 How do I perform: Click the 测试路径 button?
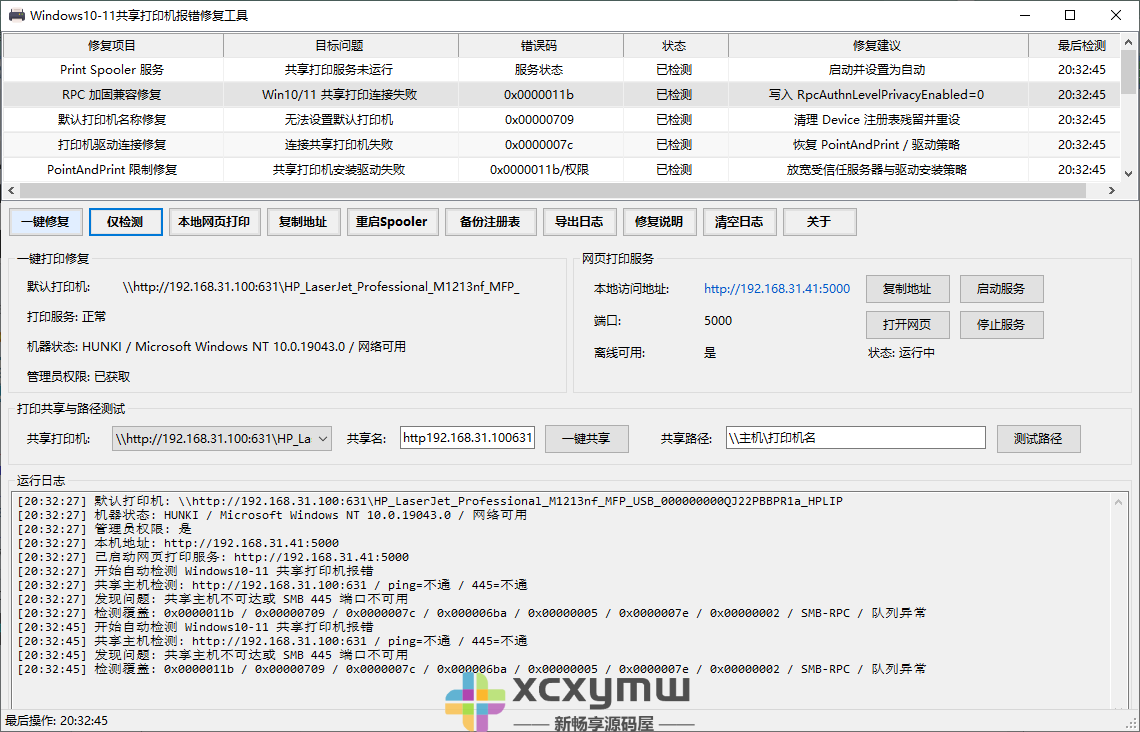(1038, 439)
